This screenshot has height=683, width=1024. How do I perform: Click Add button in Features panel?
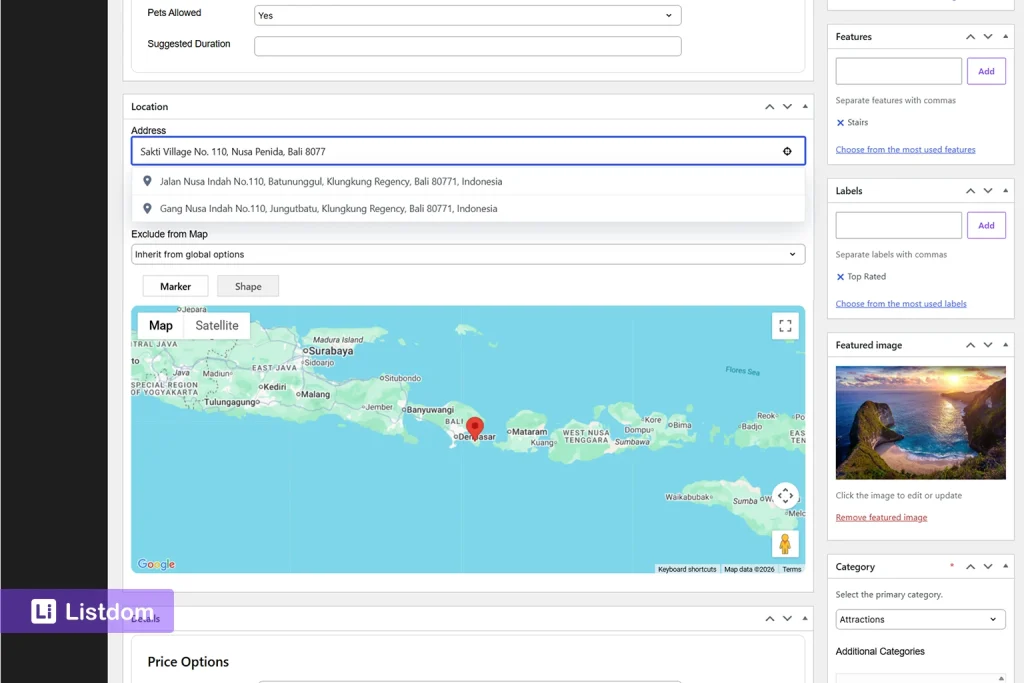click(x=986, y=71)
